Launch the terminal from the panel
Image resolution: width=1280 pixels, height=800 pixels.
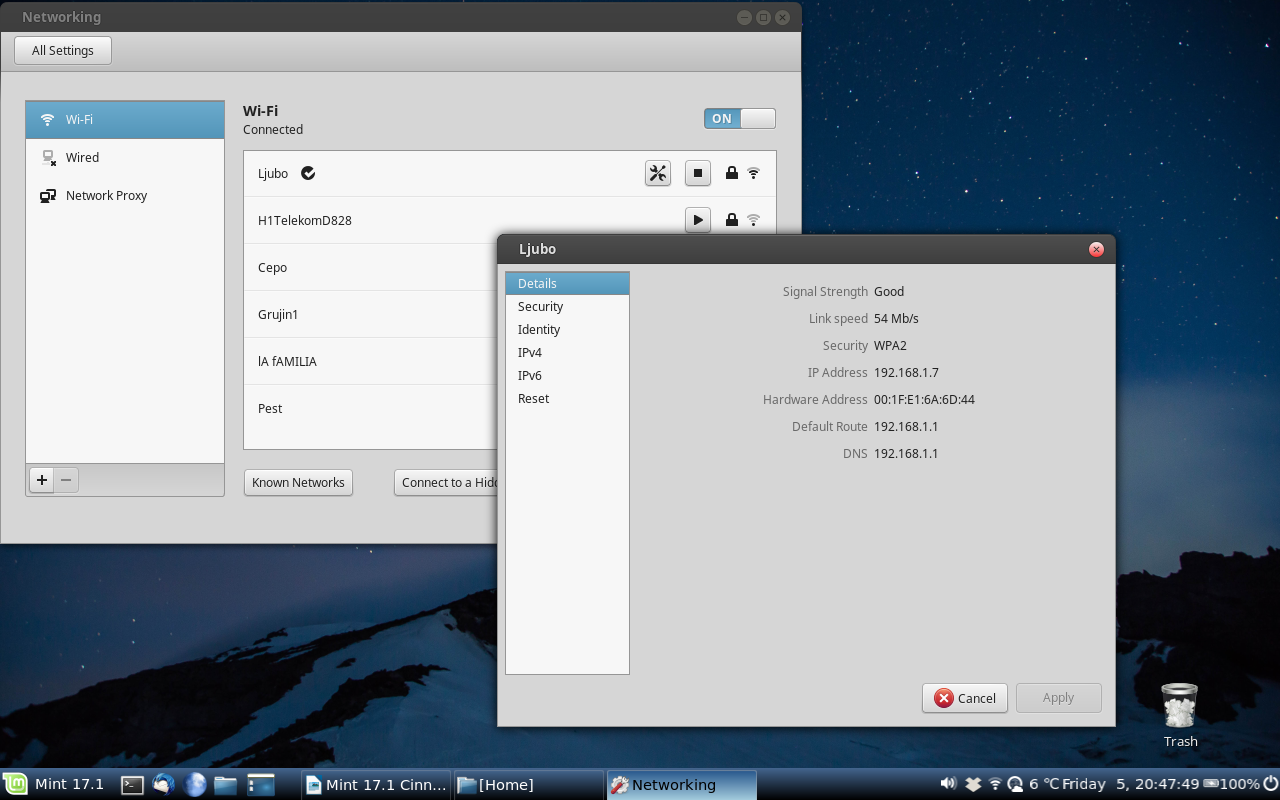pyautogui.click(x=132, y=785)
